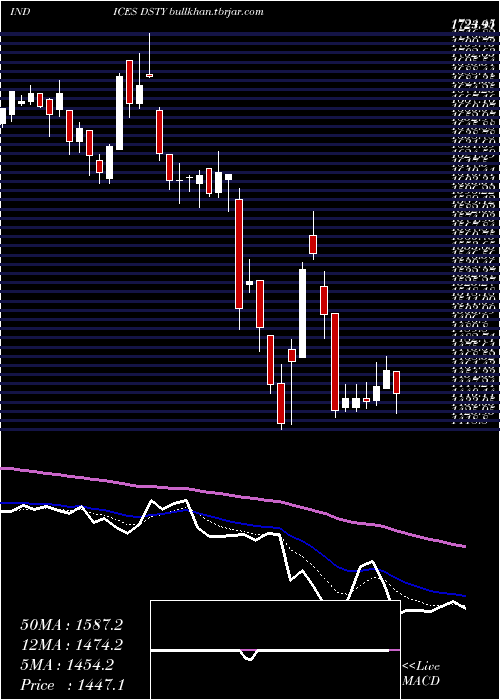The width and height of the screenshot is (500, 700).
Task: Click the 50MA : 1587.2 value
Action: coord(71,625)
